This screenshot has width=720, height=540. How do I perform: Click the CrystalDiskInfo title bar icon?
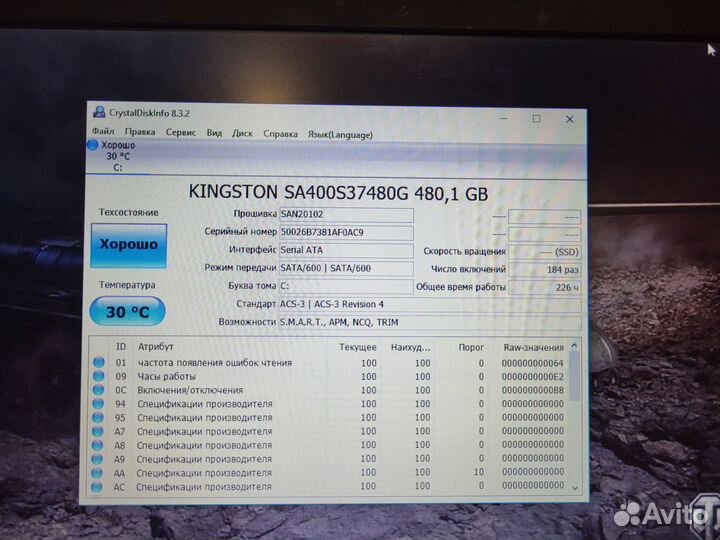99,112
